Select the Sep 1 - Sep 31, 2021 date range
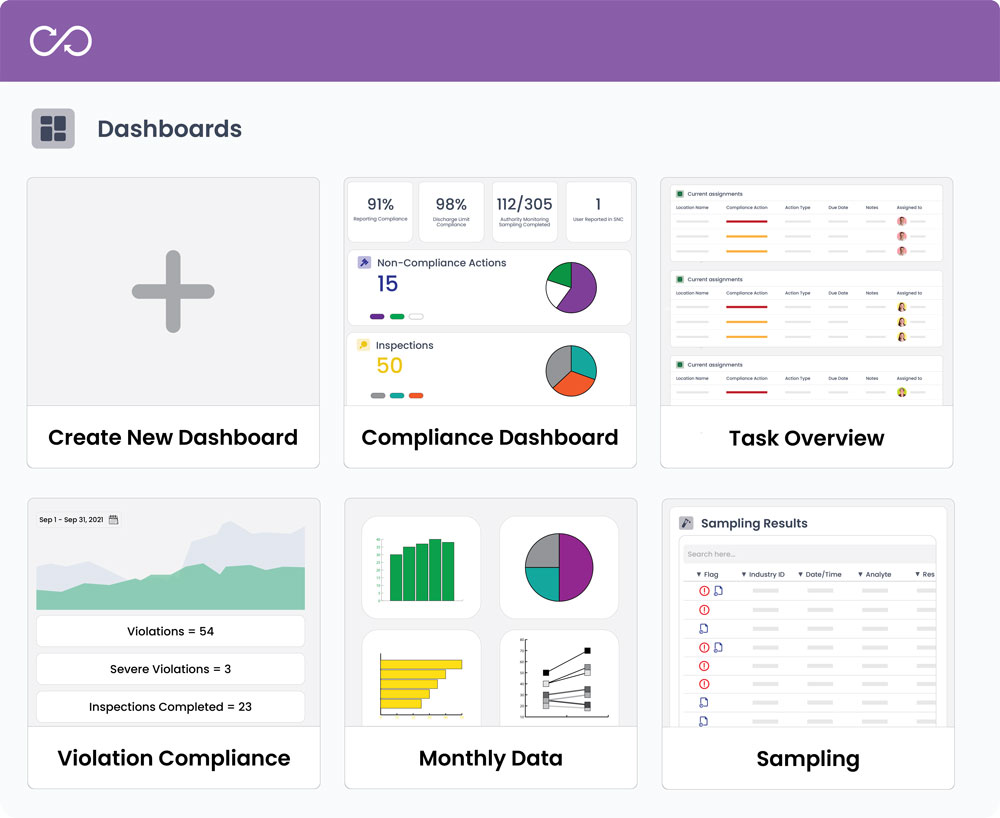 (x=71, y=520)
